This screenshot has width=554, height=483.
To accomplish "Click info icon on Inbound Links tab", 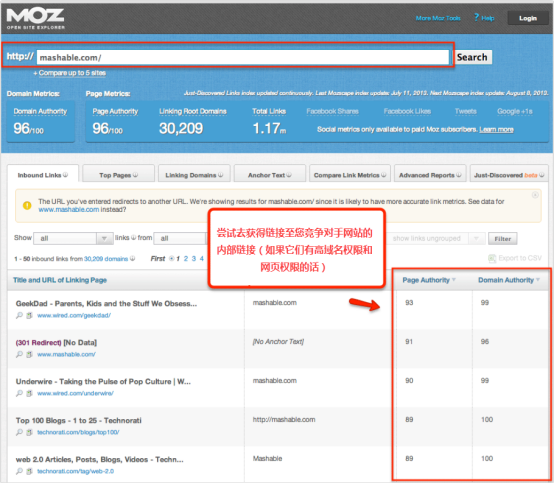I will coord(65,175).
